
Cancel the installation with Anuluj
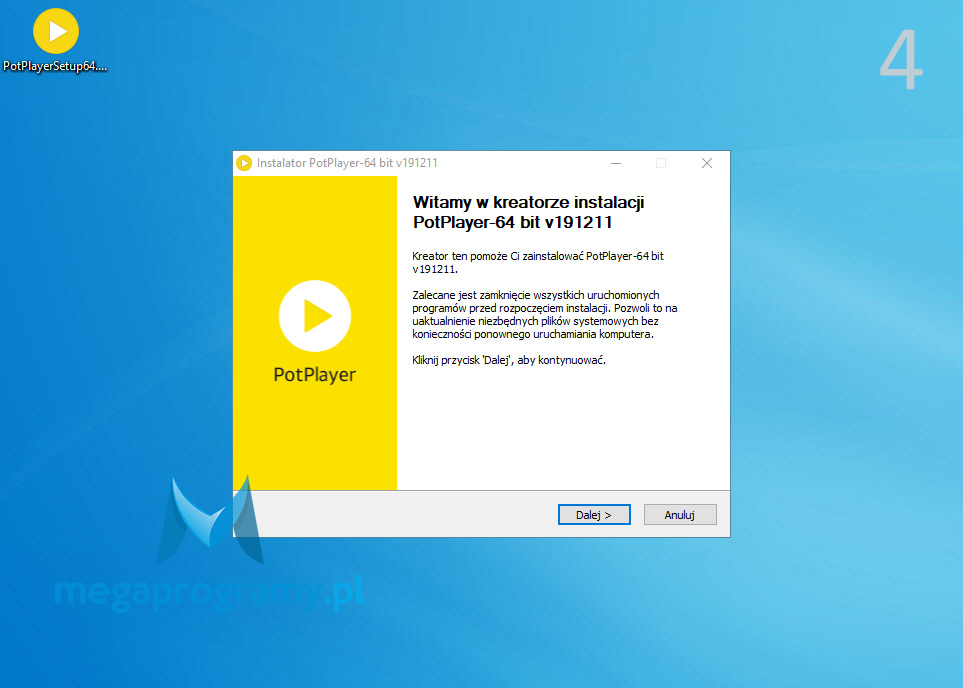(680, 515)
